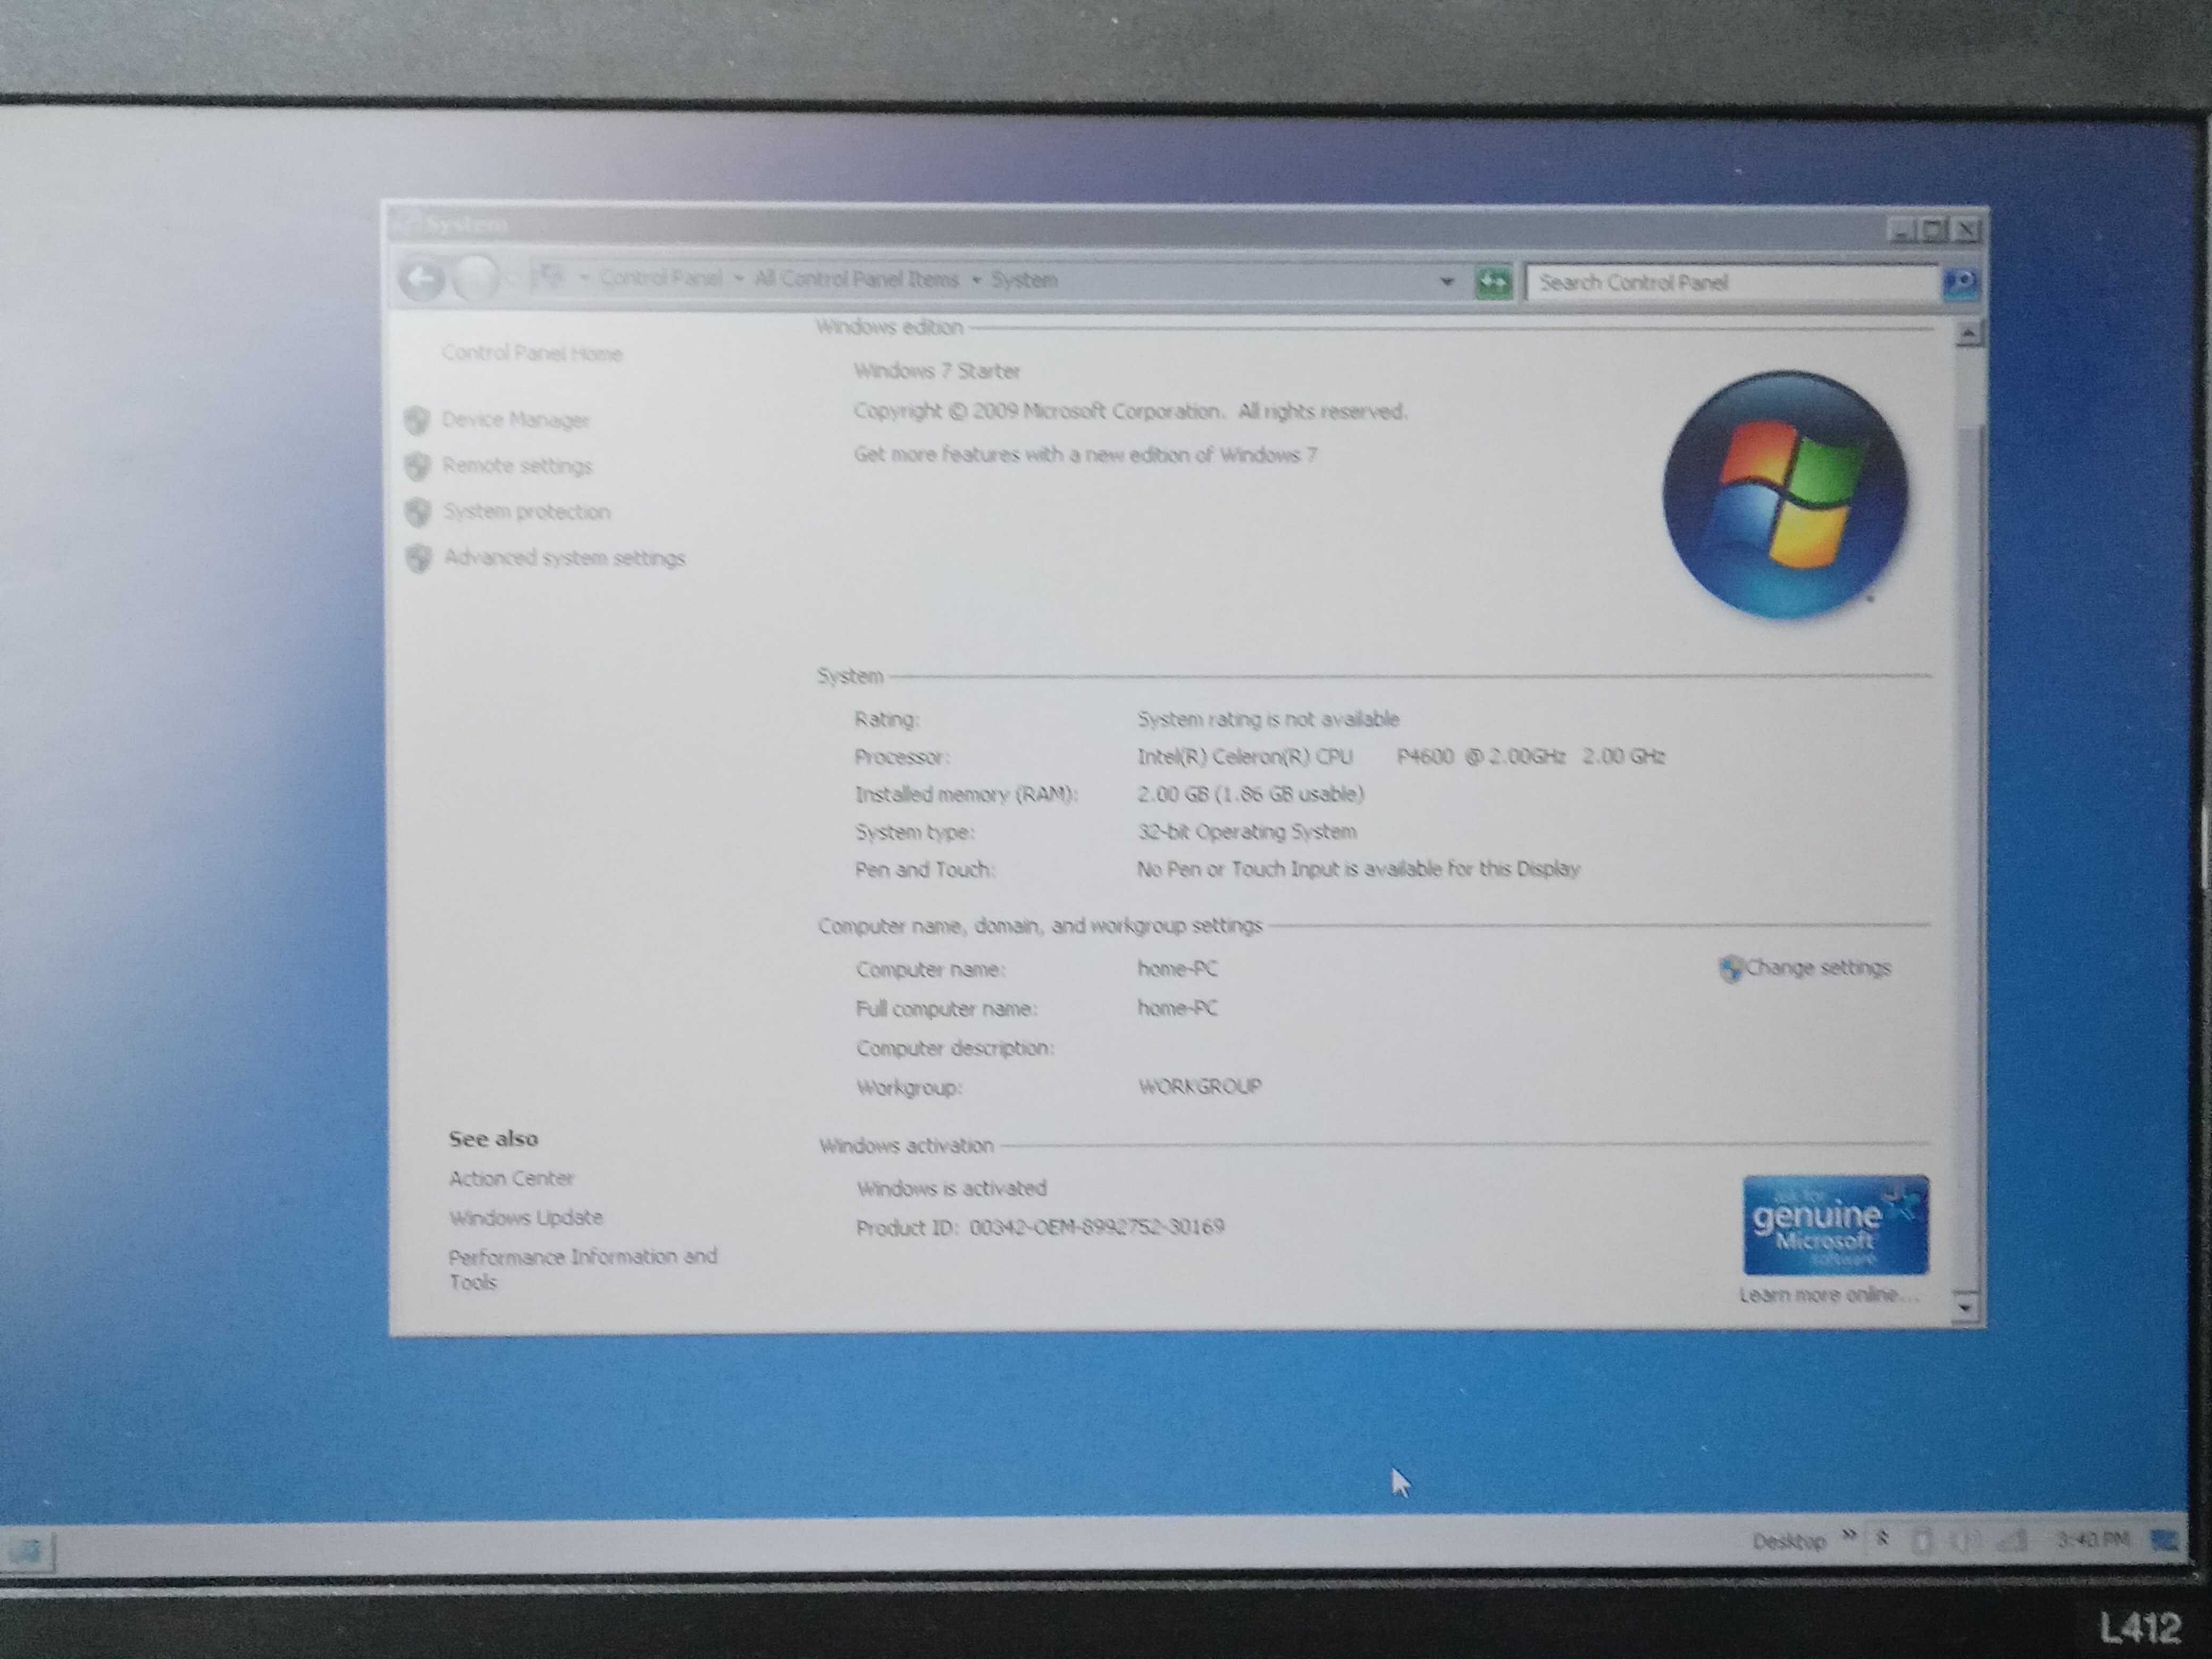Screen dimensions: 2212x1659
Task: Select Control Panel in the breadcrumb
Action: (660, 278)
